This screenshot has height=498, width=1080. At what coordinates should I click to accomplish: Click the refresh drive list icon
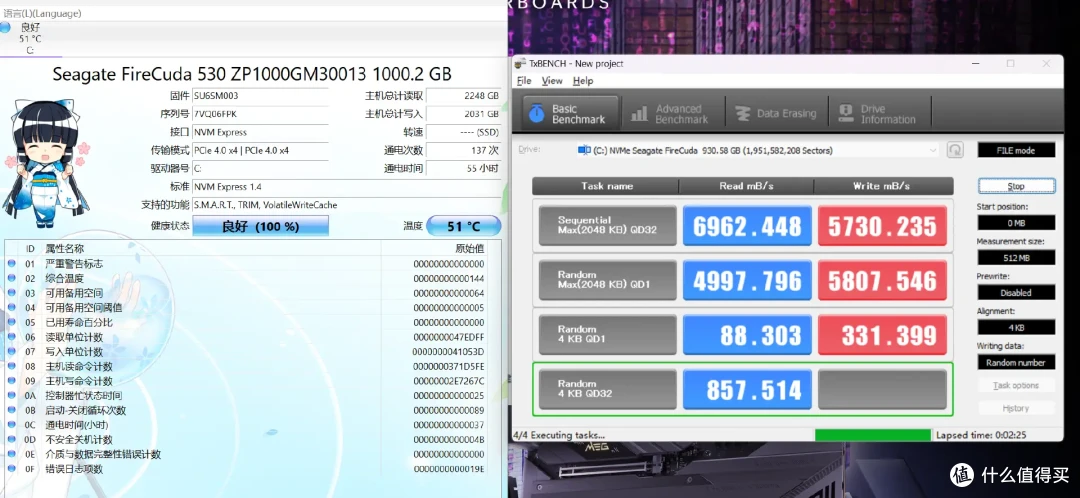[x=955, y=150]
